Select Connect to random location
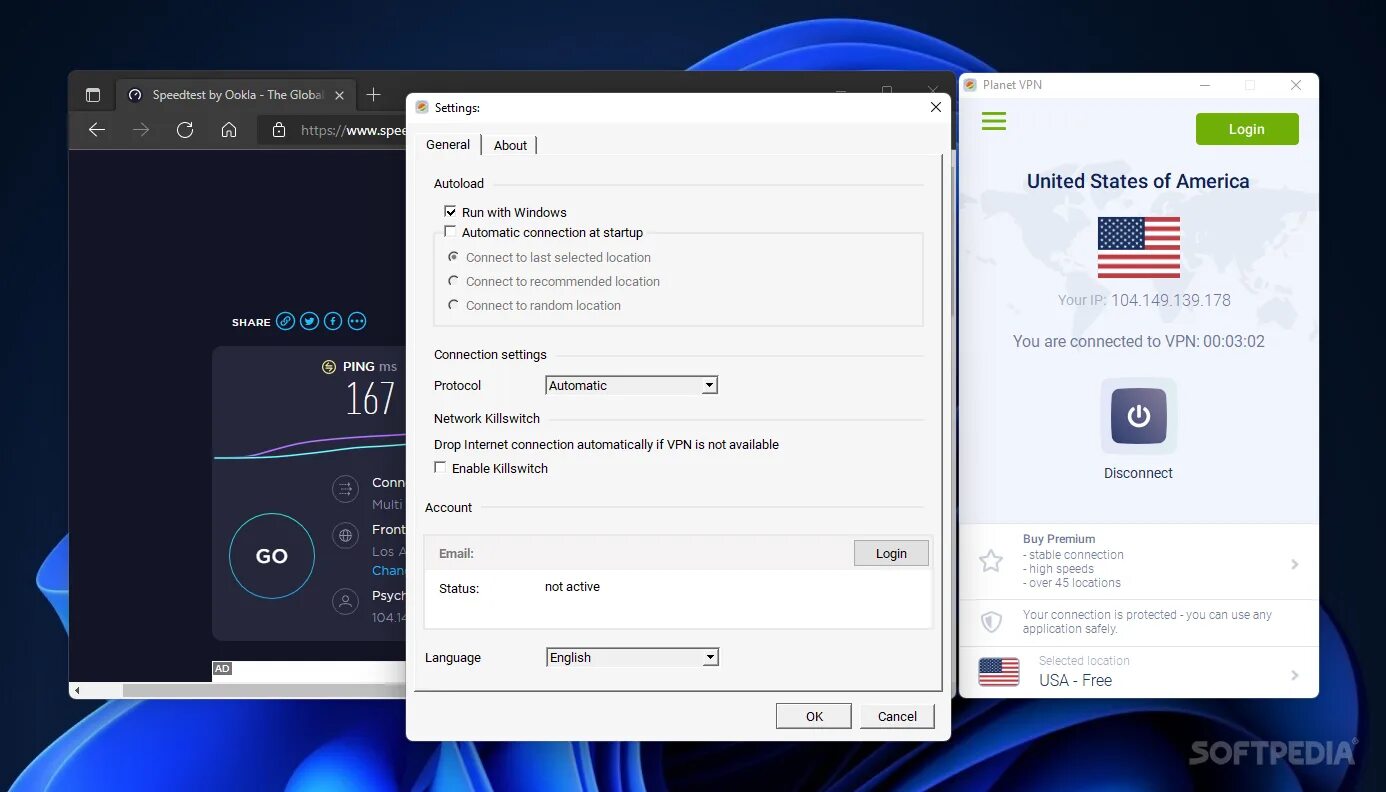The image size is (1386, 792). click(454, 305)
